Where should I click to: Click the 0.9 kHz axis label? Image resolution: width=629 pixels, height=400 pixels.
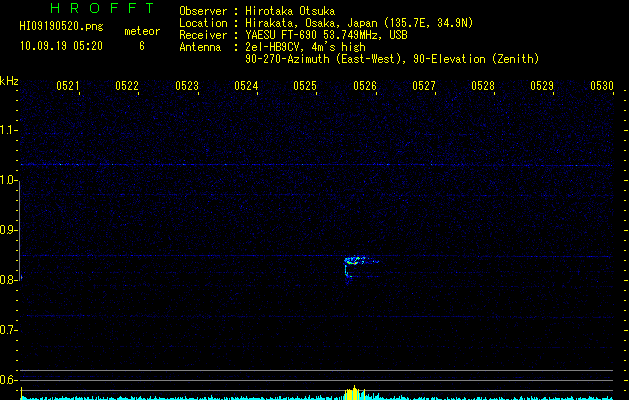click(x=8, y=229)
